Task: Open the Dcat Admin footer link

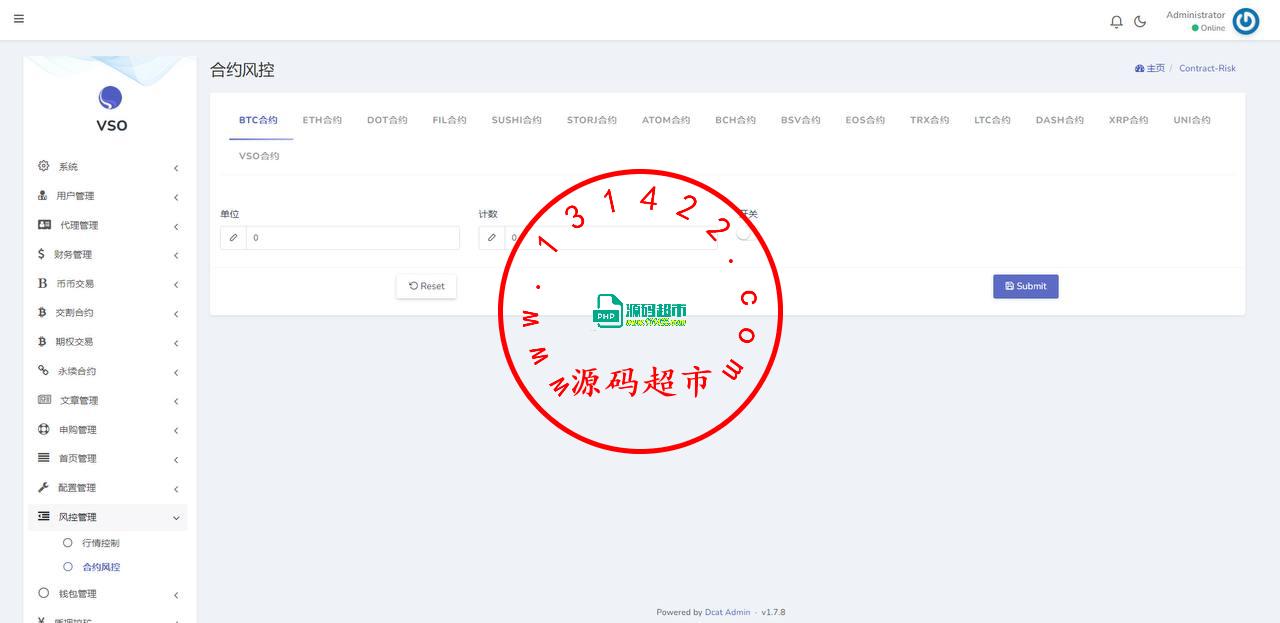Action: (727, 612)
